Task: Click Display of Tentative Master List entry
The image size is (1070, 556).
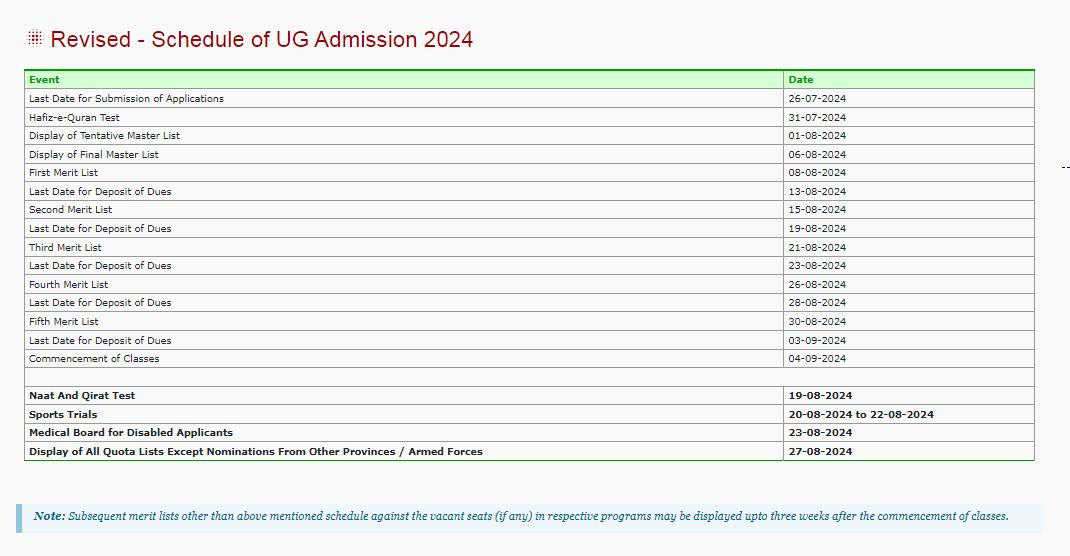Action: click(104, 136)
